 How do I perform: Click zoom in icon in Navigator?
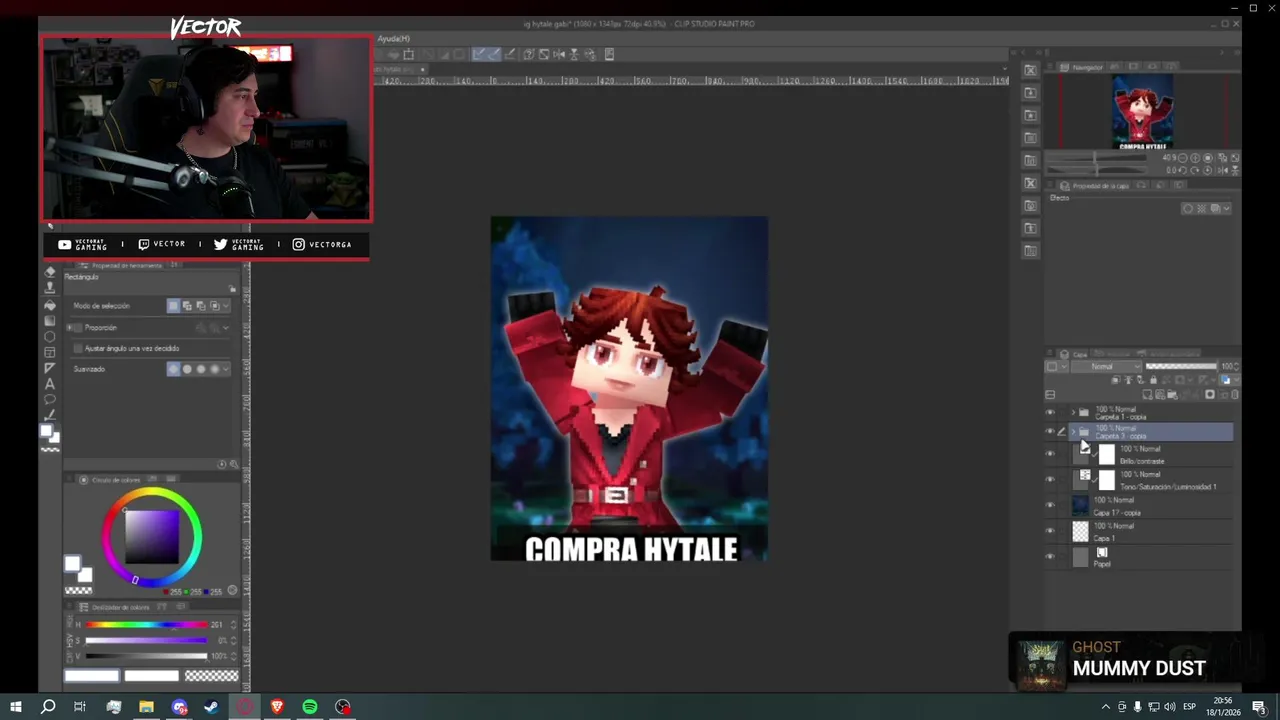coord(1194,158)
